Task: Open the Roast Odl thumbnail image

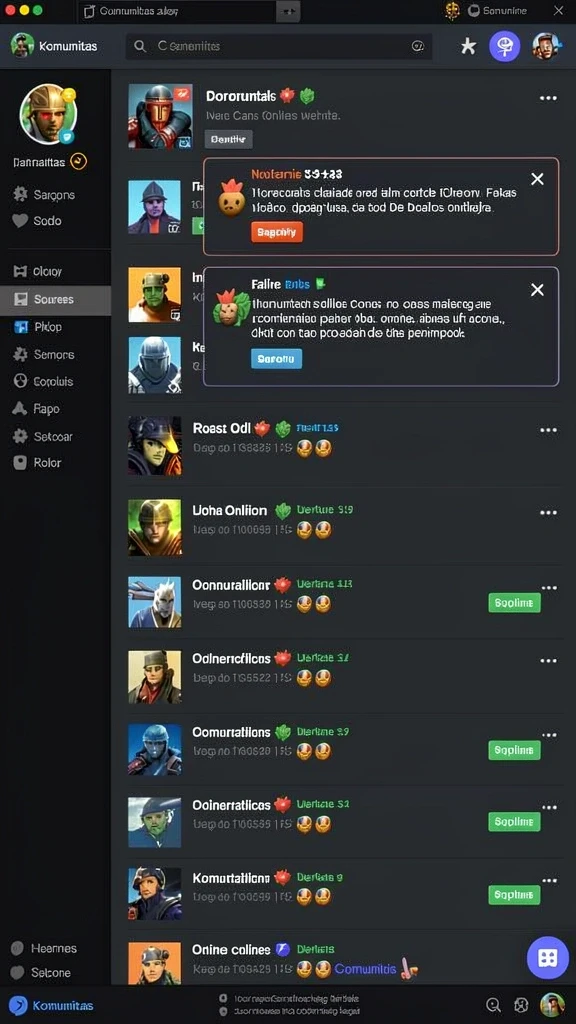Action: (155, 445)
